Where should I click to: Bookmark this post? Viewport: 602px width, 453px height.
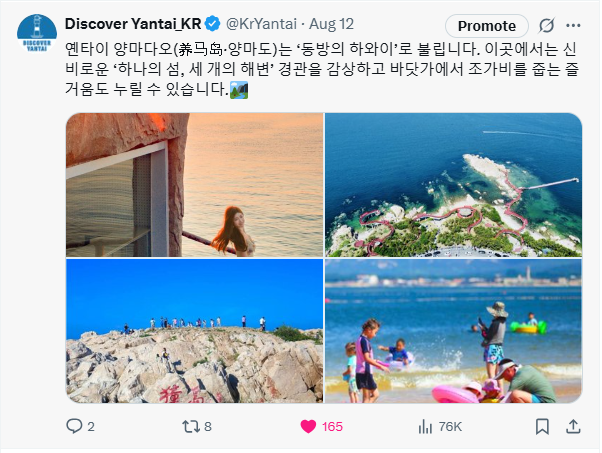click(542, 427)
